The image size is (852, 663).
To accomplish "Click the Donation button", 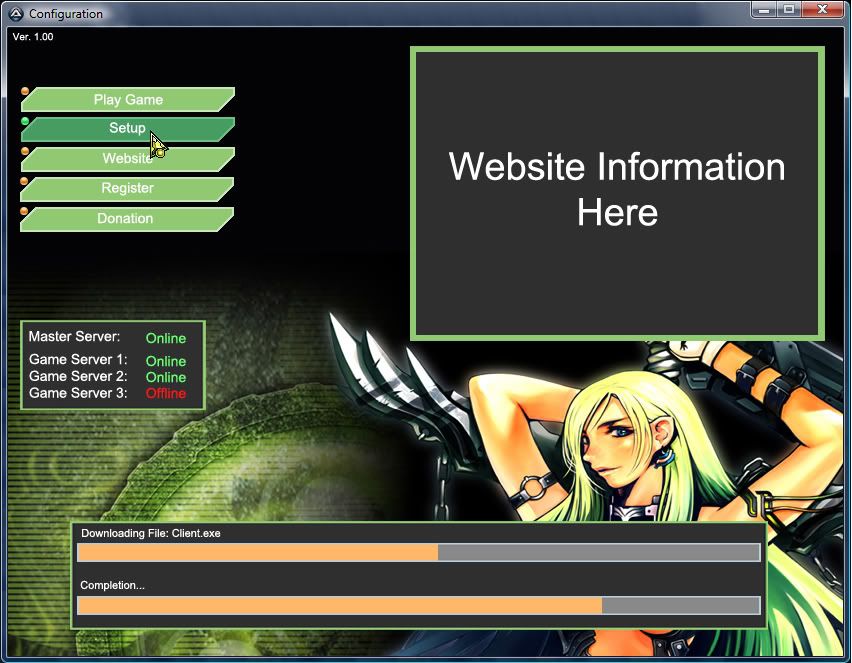I will [x=128, y=218].
